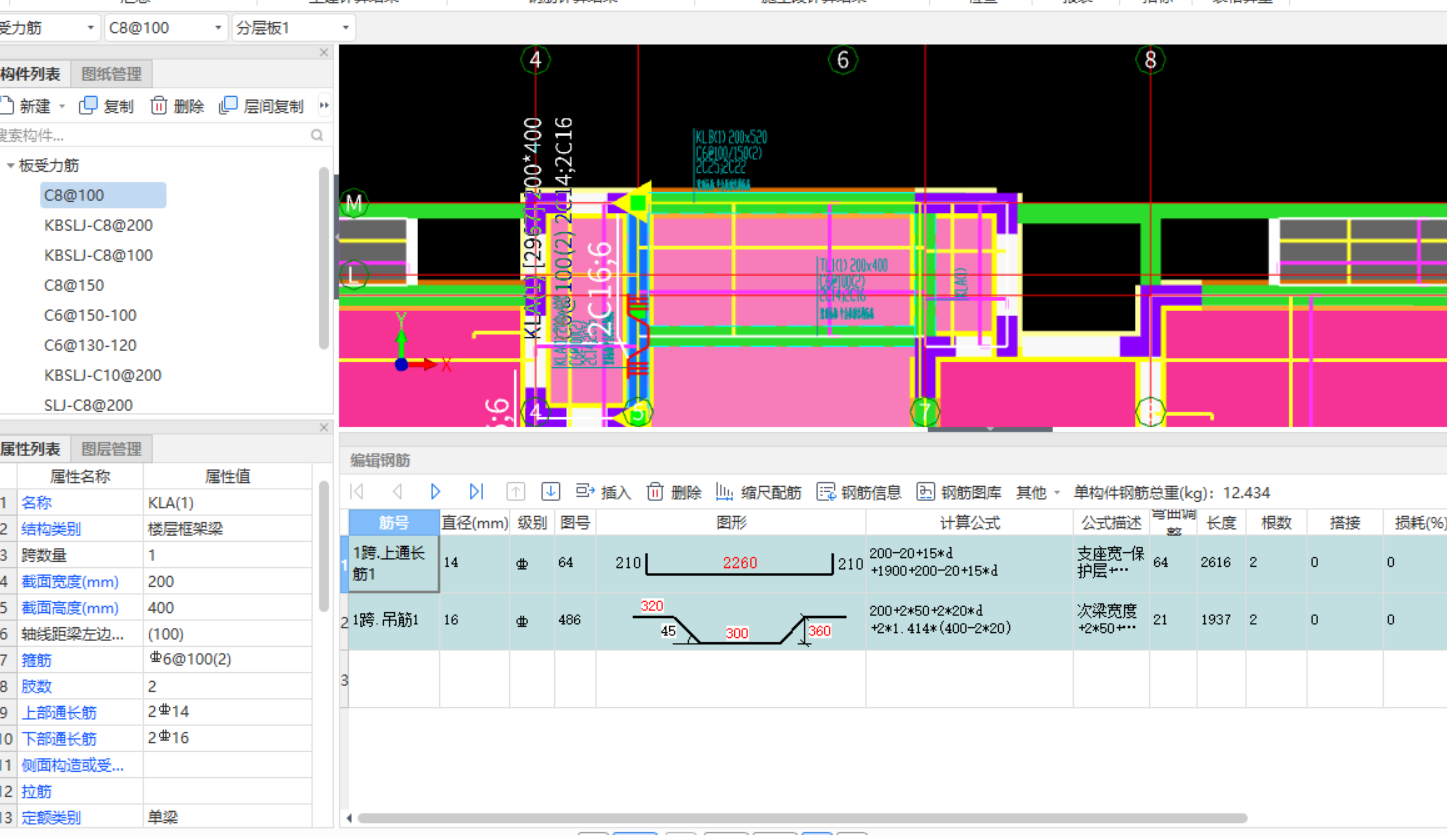Screen dimensions: 1447x835
Task: Select KBSLJ-C8@100 in the component tree
Action: click(x=98, y=255)
